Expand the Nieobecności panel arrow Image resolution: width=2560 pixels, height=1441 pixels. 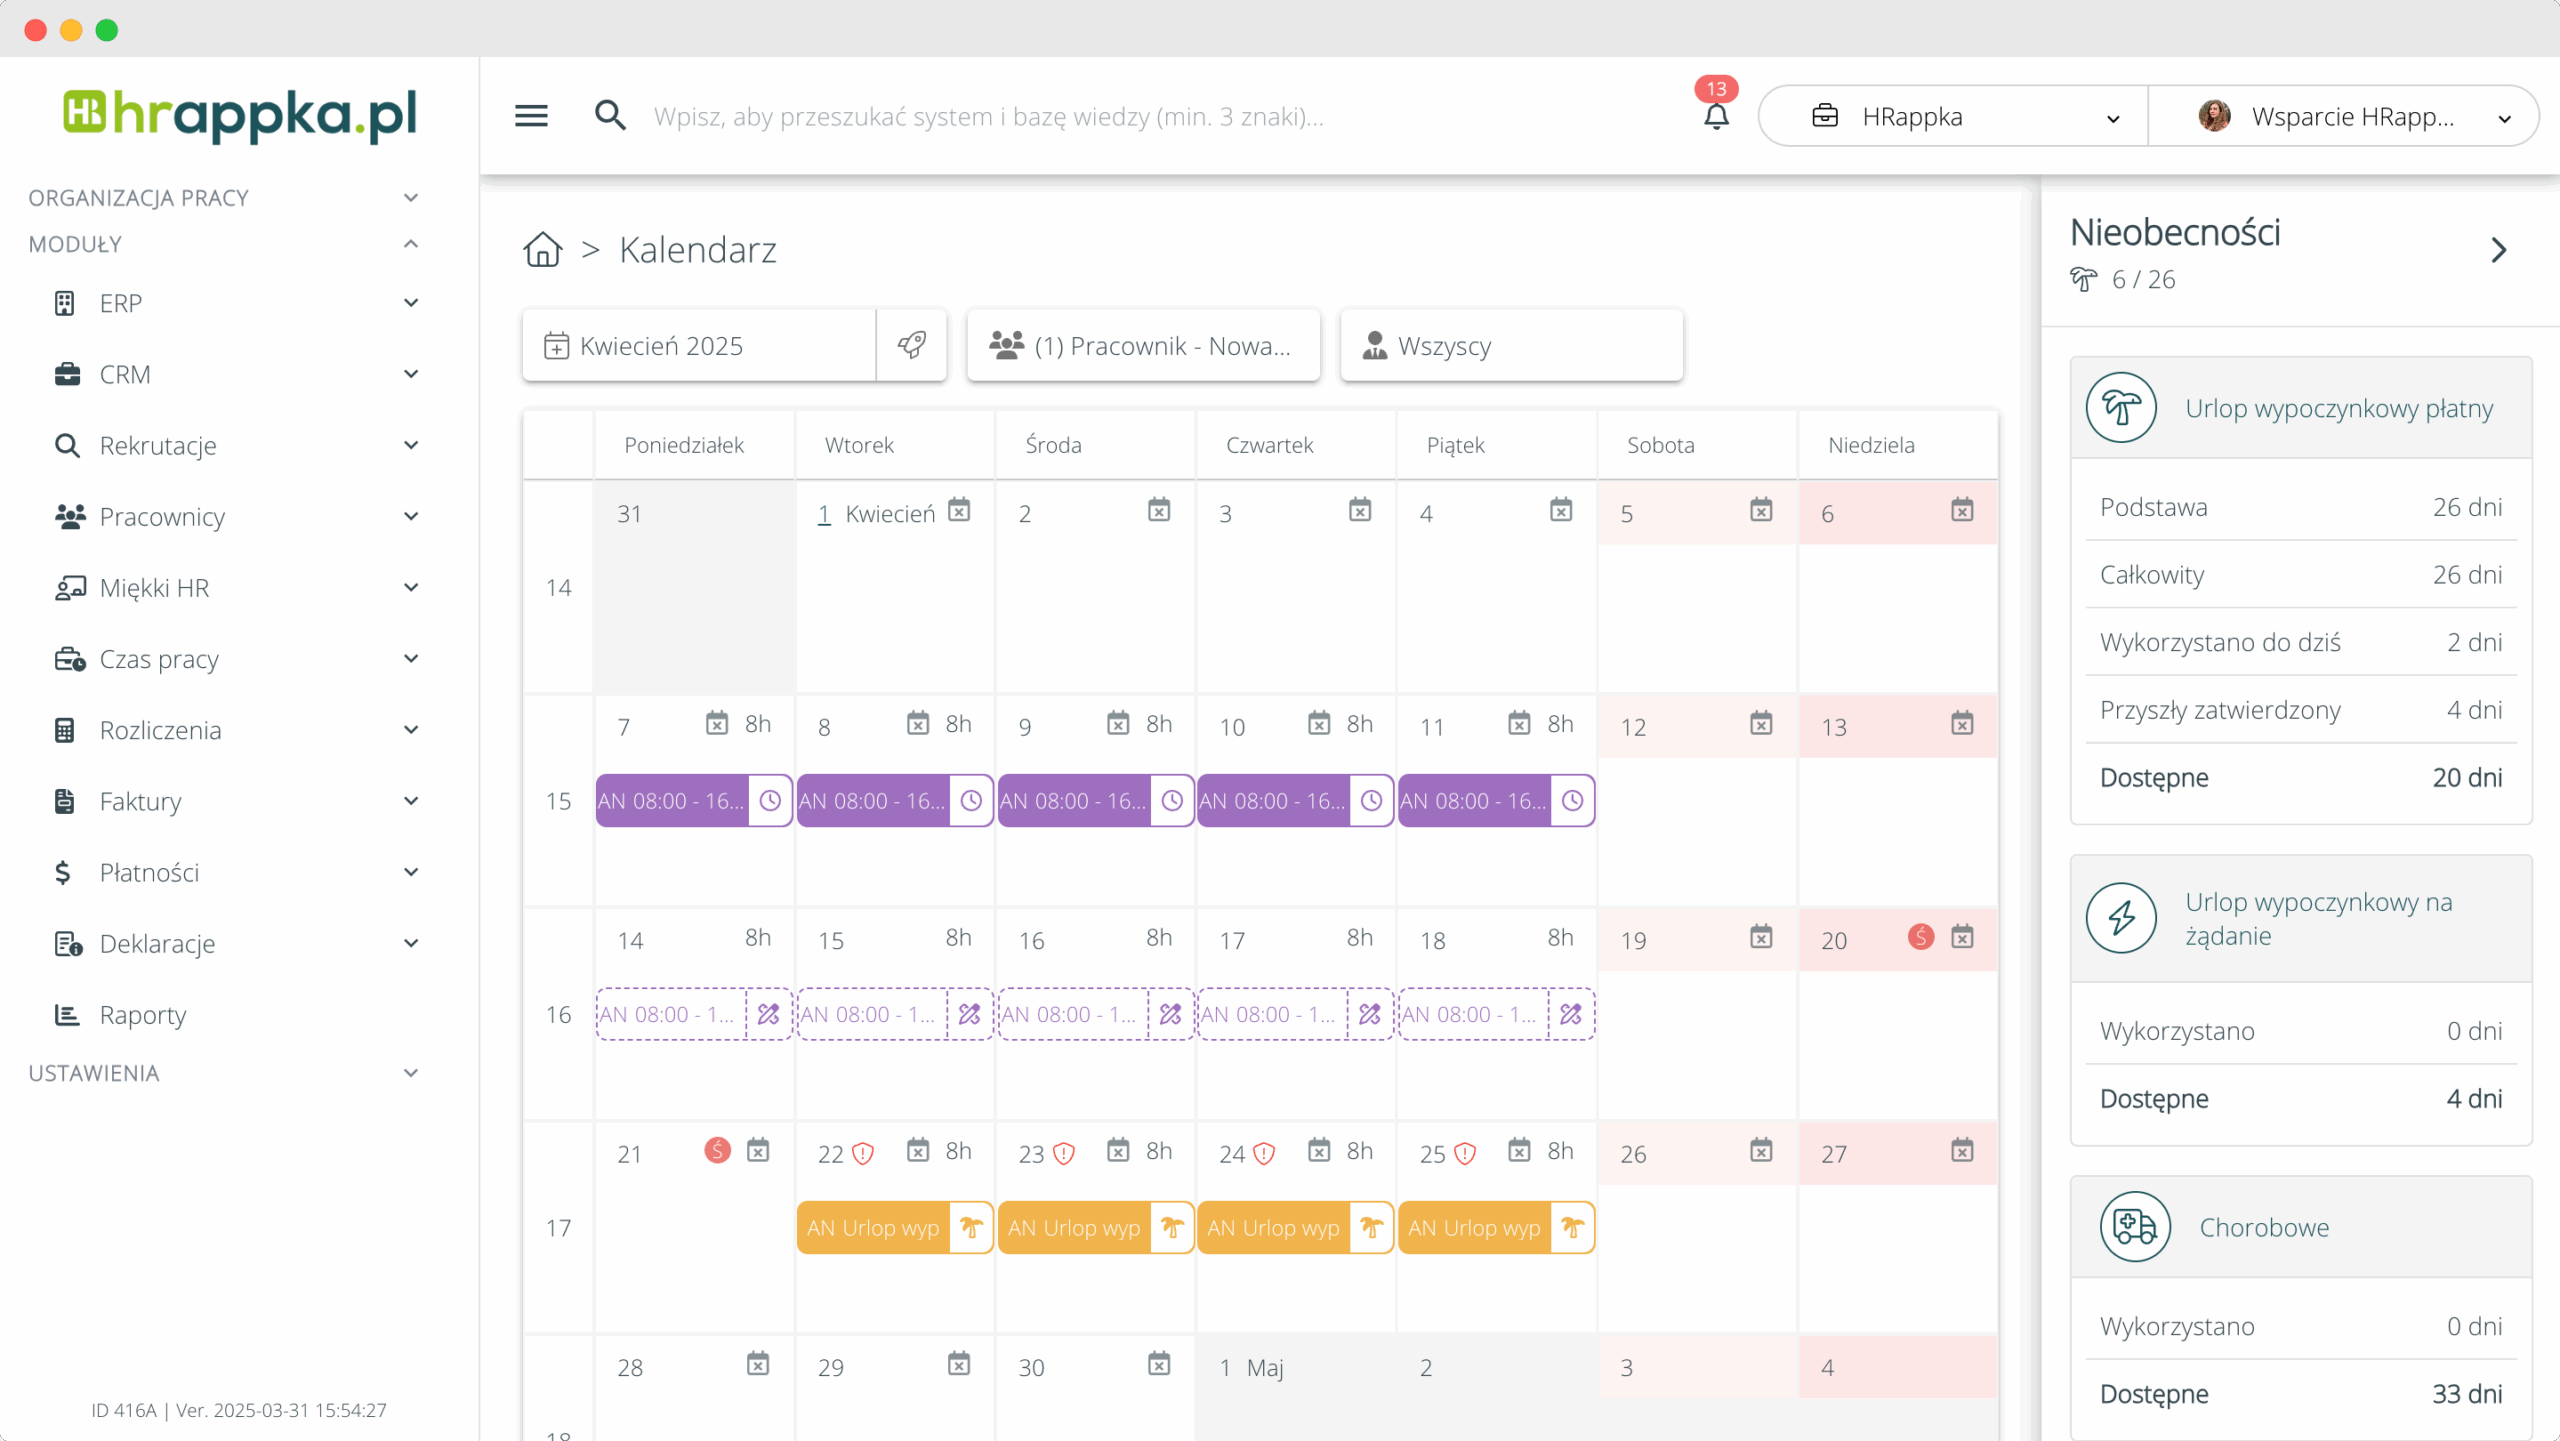click(2498, 250)
